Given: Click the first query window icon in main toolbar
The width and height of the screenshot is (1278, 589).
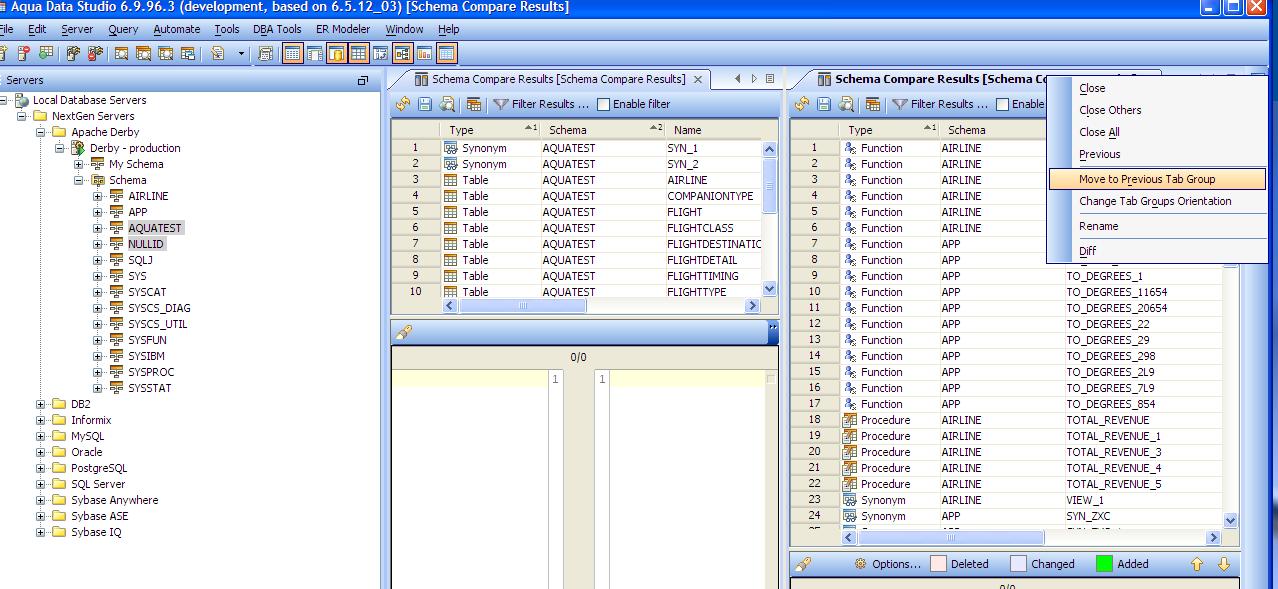Looking at the screenshot, I should tap(122, 53).
